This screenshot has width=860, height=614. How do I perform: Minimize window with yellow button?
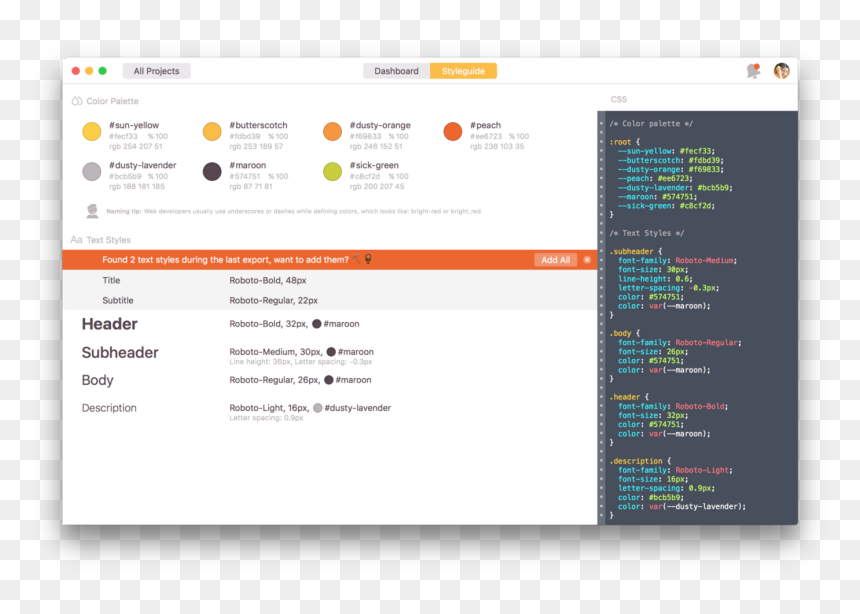(89, 71)
